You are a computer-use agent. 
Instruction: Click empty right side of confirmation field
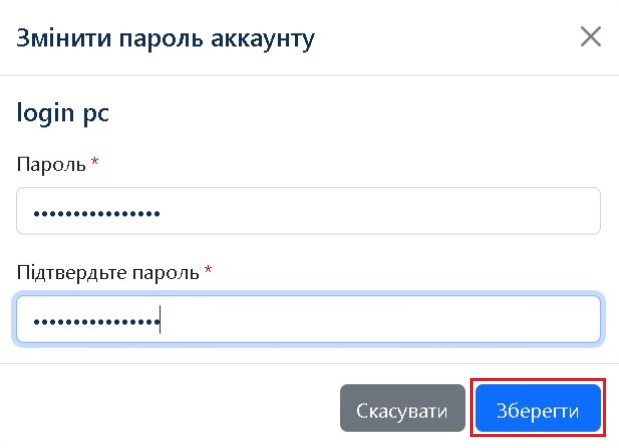[x=450, y=320]
